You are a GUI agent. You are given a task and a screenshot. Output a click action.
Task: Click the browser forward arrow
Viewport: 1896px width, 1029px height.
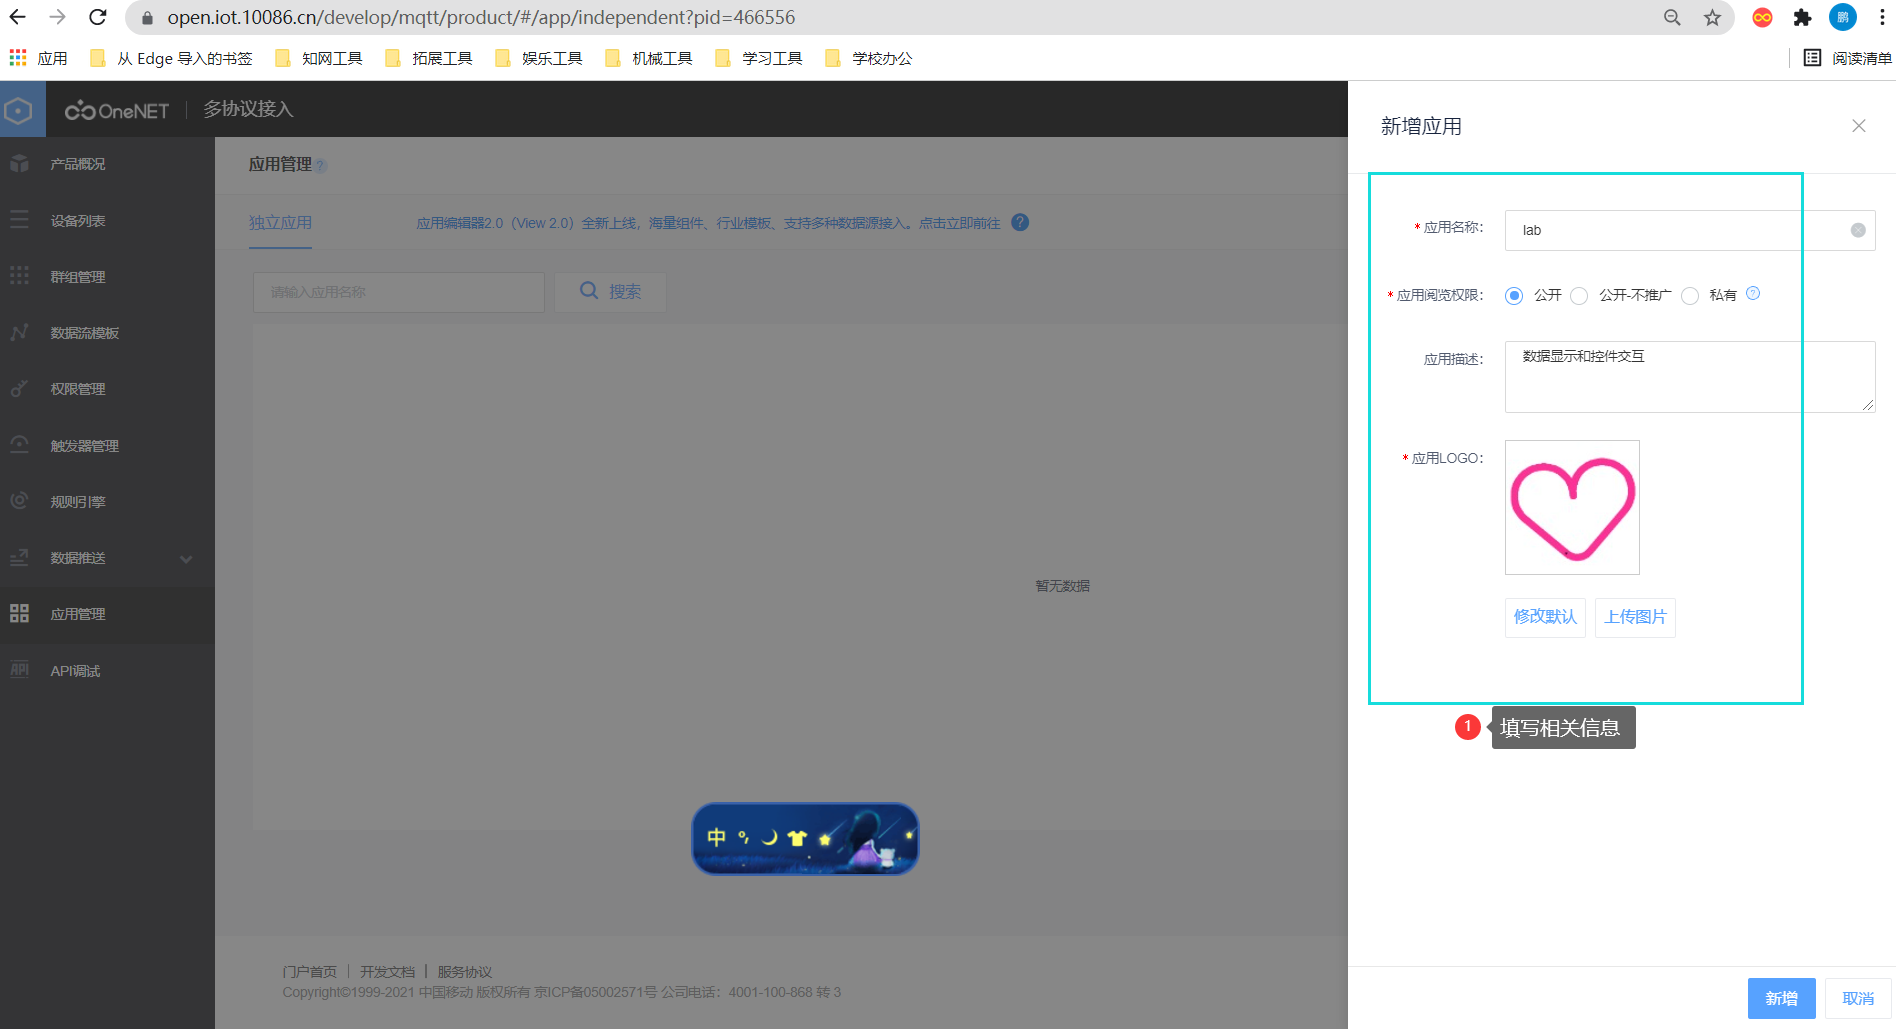tap(57, 17)
